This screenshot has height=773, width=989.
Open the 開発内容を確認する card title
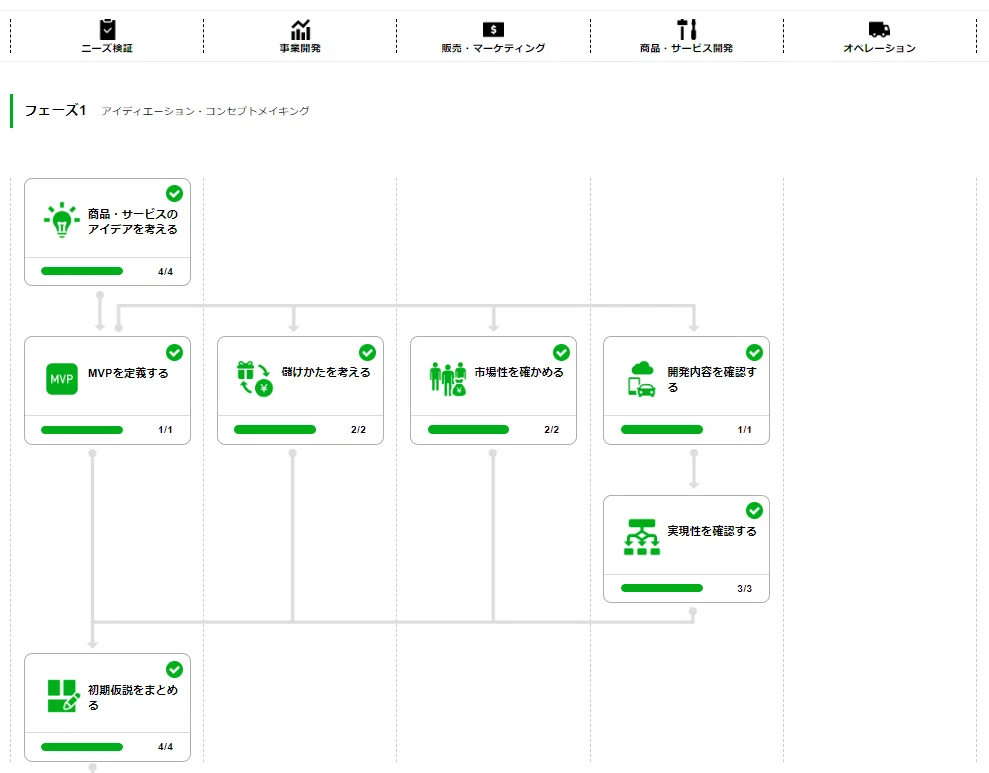[711, 380]
